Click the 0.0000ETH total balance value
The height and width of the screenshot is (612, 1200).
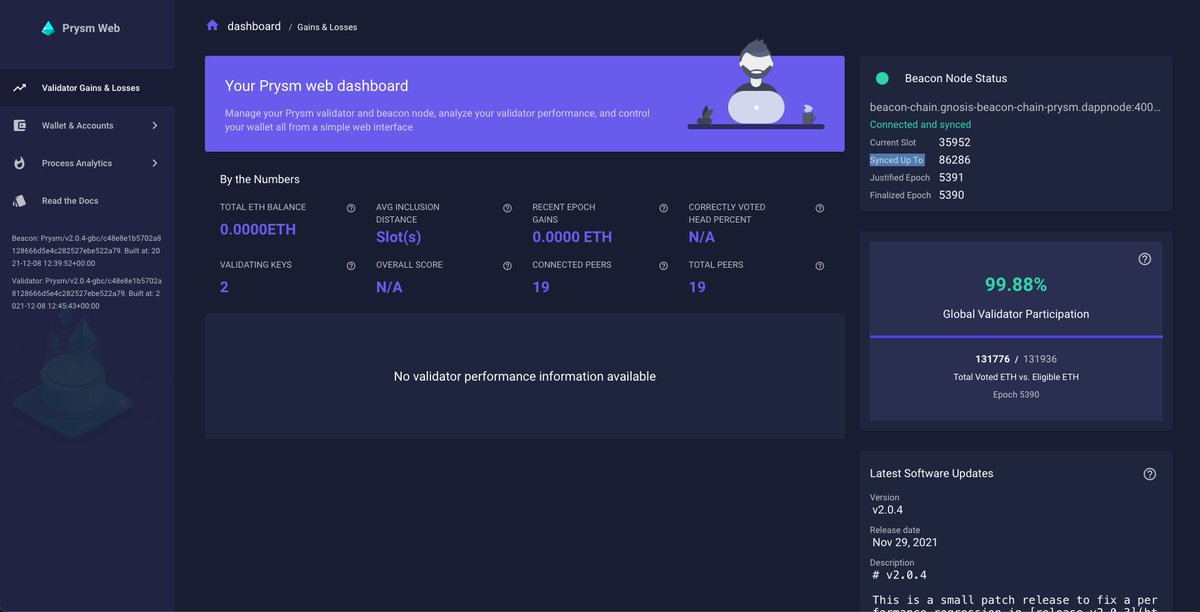coord(258,229)
